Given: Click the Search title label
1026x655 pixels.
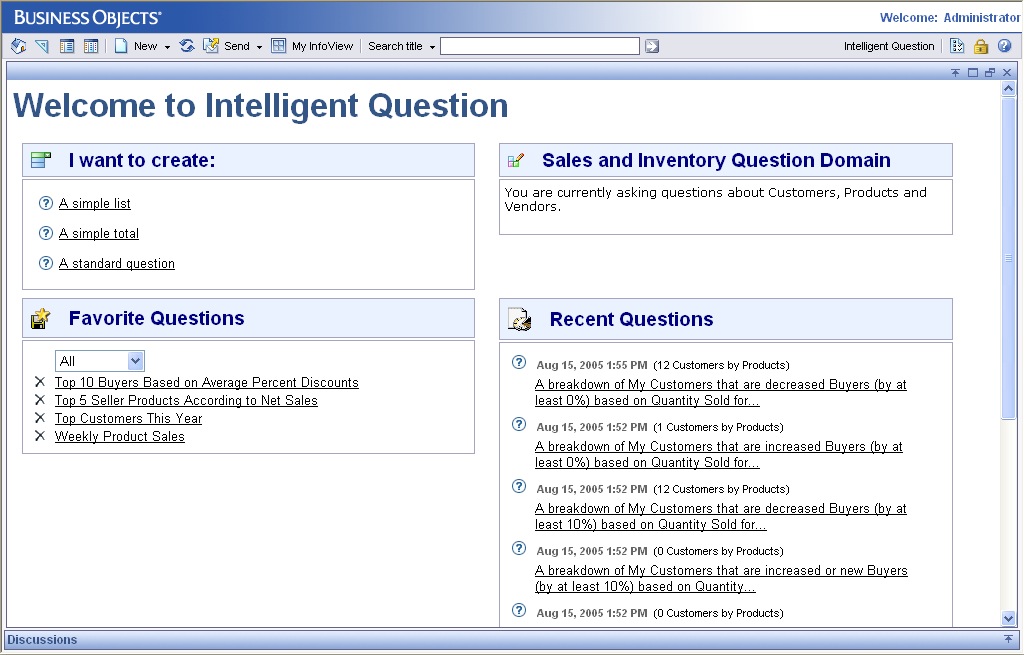Looking at the screenshot, I should [395, 46].
